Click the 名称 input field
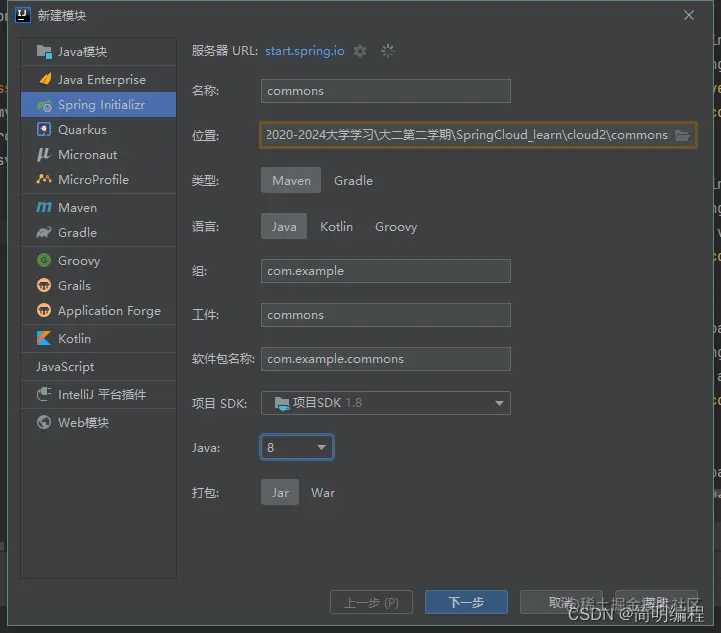The height and width of the screenshot is (633, 721). pyautogui.click(x=386, y=91)
